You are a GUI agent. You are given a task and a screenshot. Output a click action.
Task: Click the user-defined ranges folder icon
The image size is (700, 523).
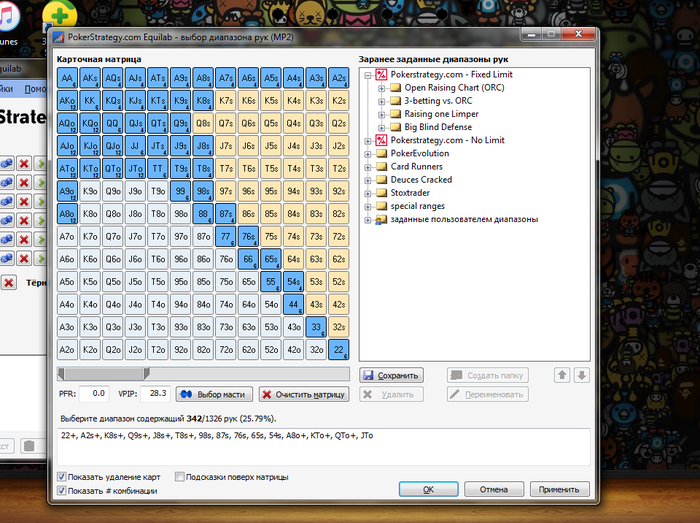point(381,220)
